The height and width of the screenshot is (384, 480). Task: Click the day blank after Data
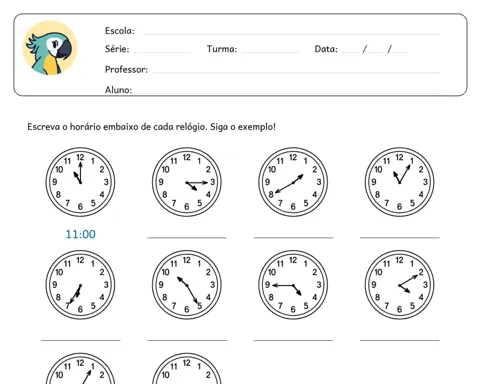351,52
